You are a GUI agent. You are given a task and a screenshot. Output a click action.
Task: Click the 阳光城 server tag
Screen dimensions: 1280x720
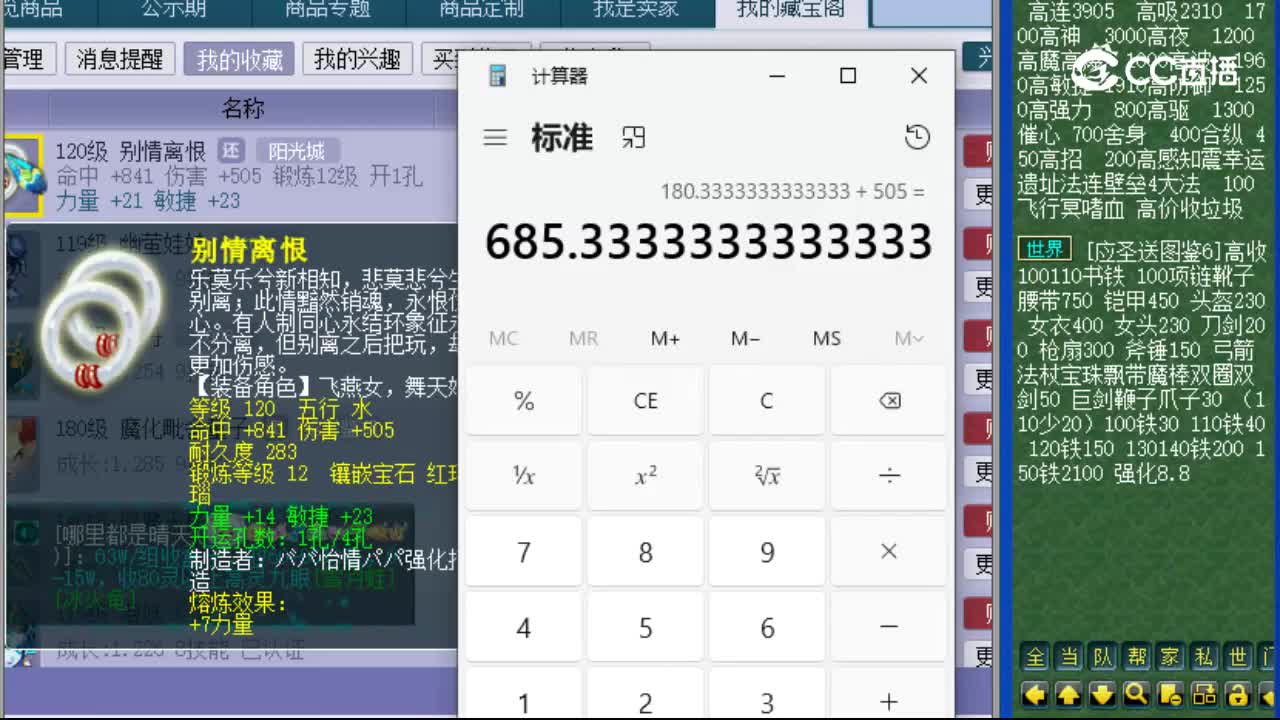coord(297,151)
